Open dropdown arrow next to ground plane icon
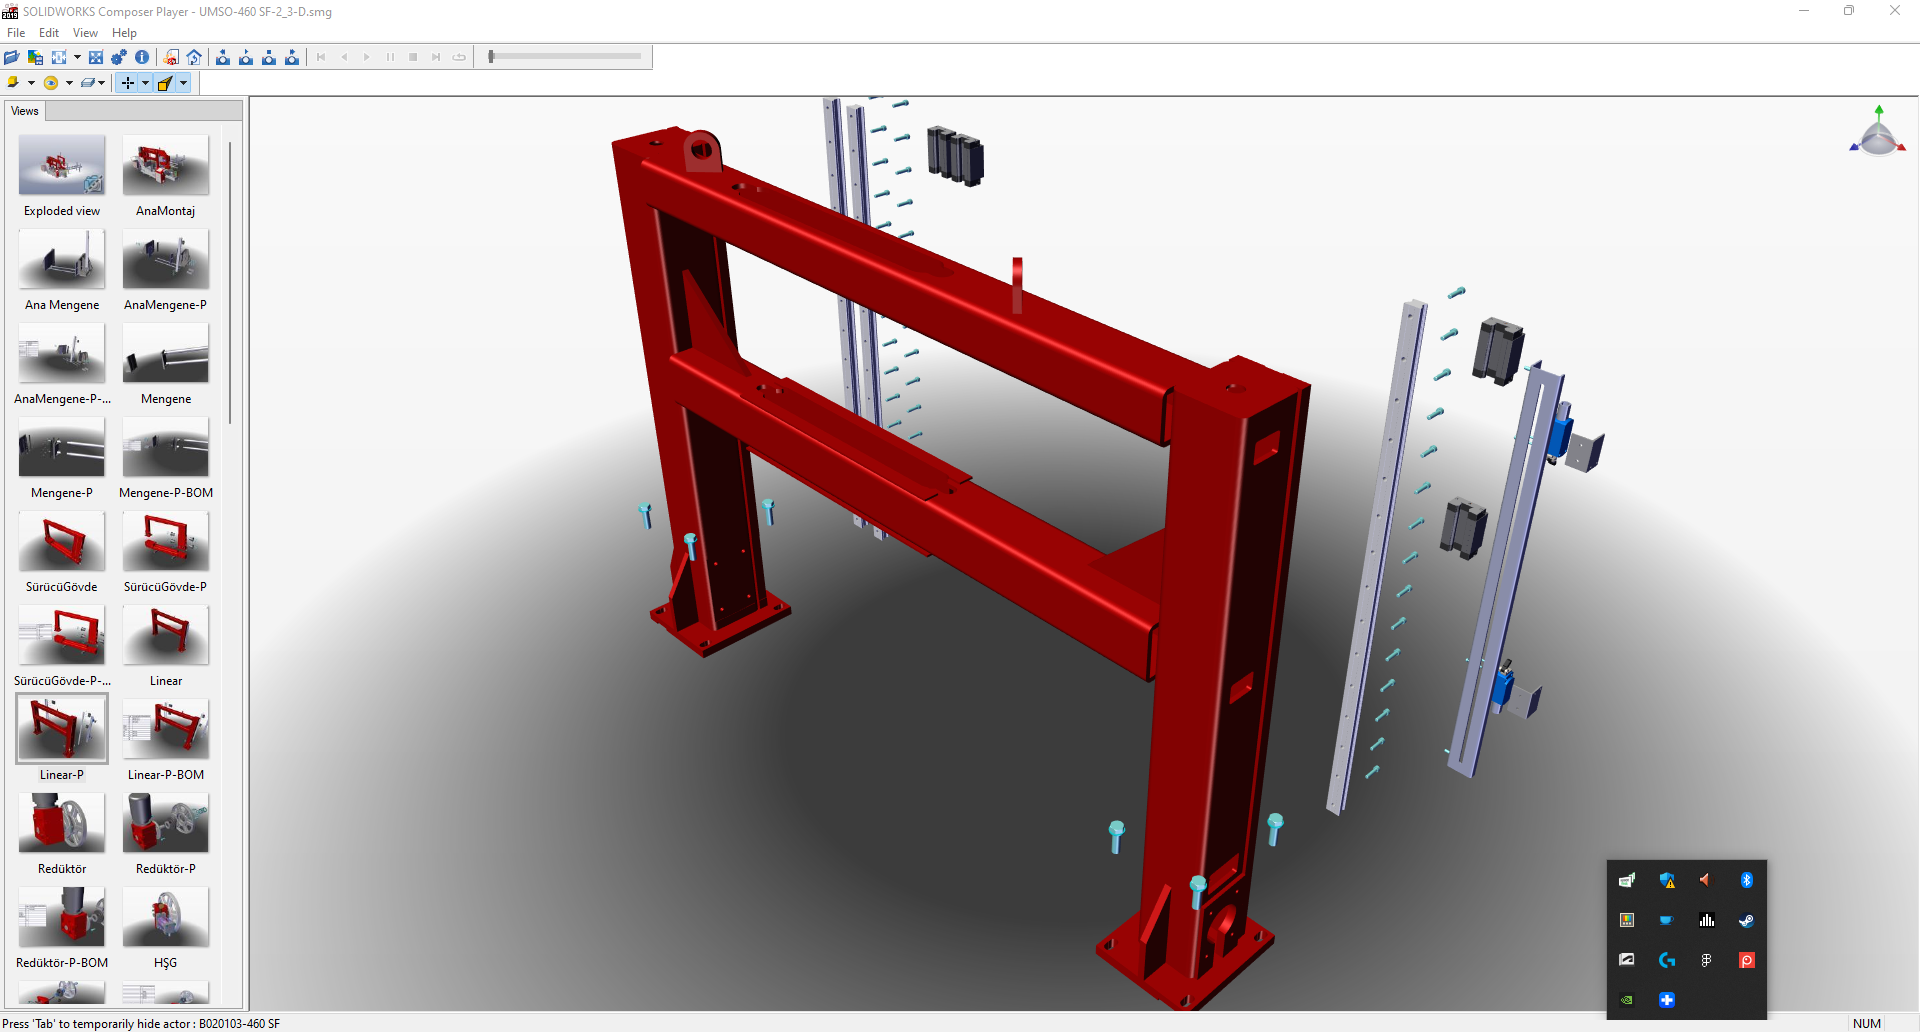The width and height of the screenshot is (1920, 1032). (x=102, y=83)
